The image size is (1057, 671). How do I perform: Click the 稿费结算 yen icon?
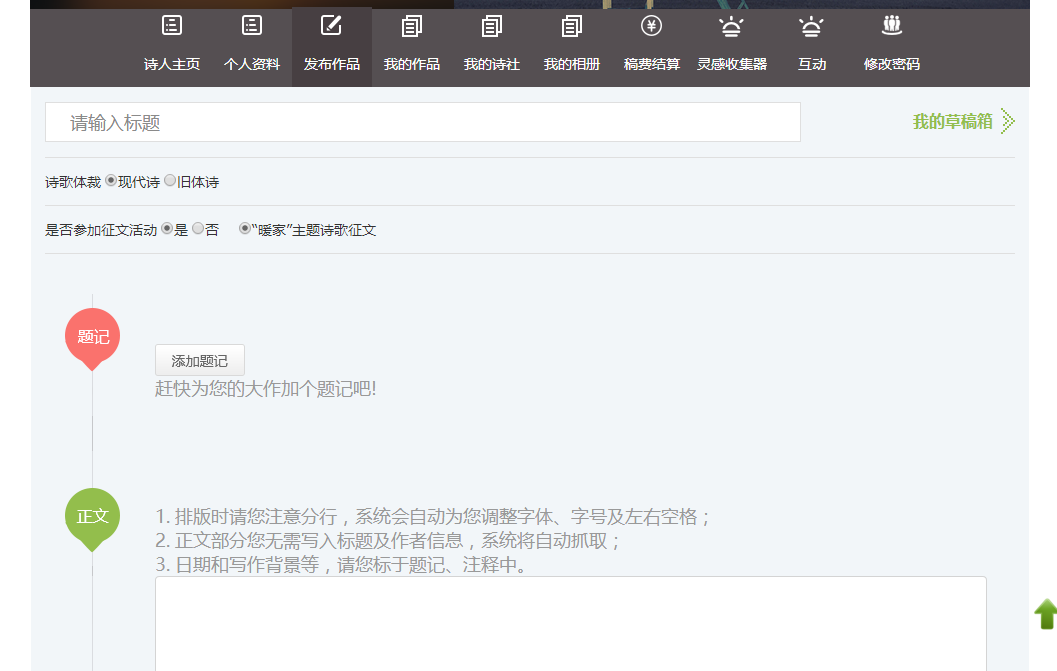[651, 26]
